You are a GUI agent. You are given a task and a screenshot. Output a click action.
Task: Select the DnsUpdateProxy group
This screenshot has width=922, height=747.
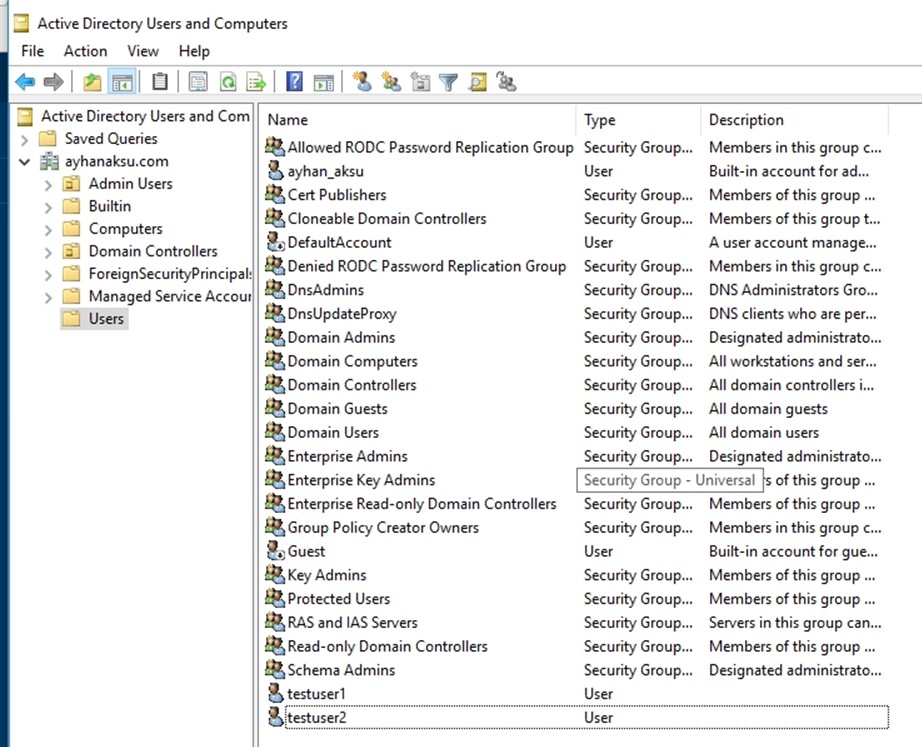[342, 314]
